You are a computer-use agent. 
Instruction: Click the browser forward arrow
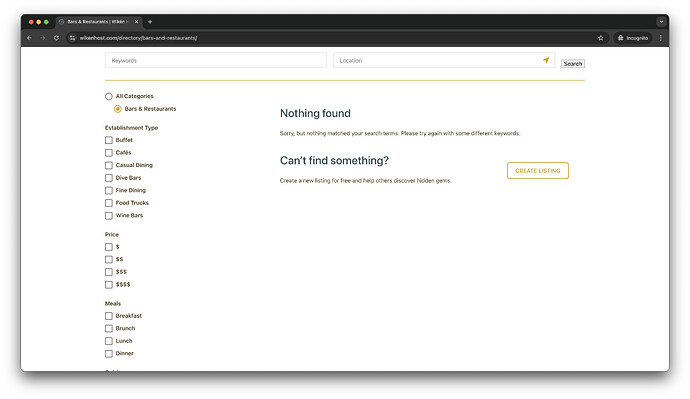tap(43, 38)
